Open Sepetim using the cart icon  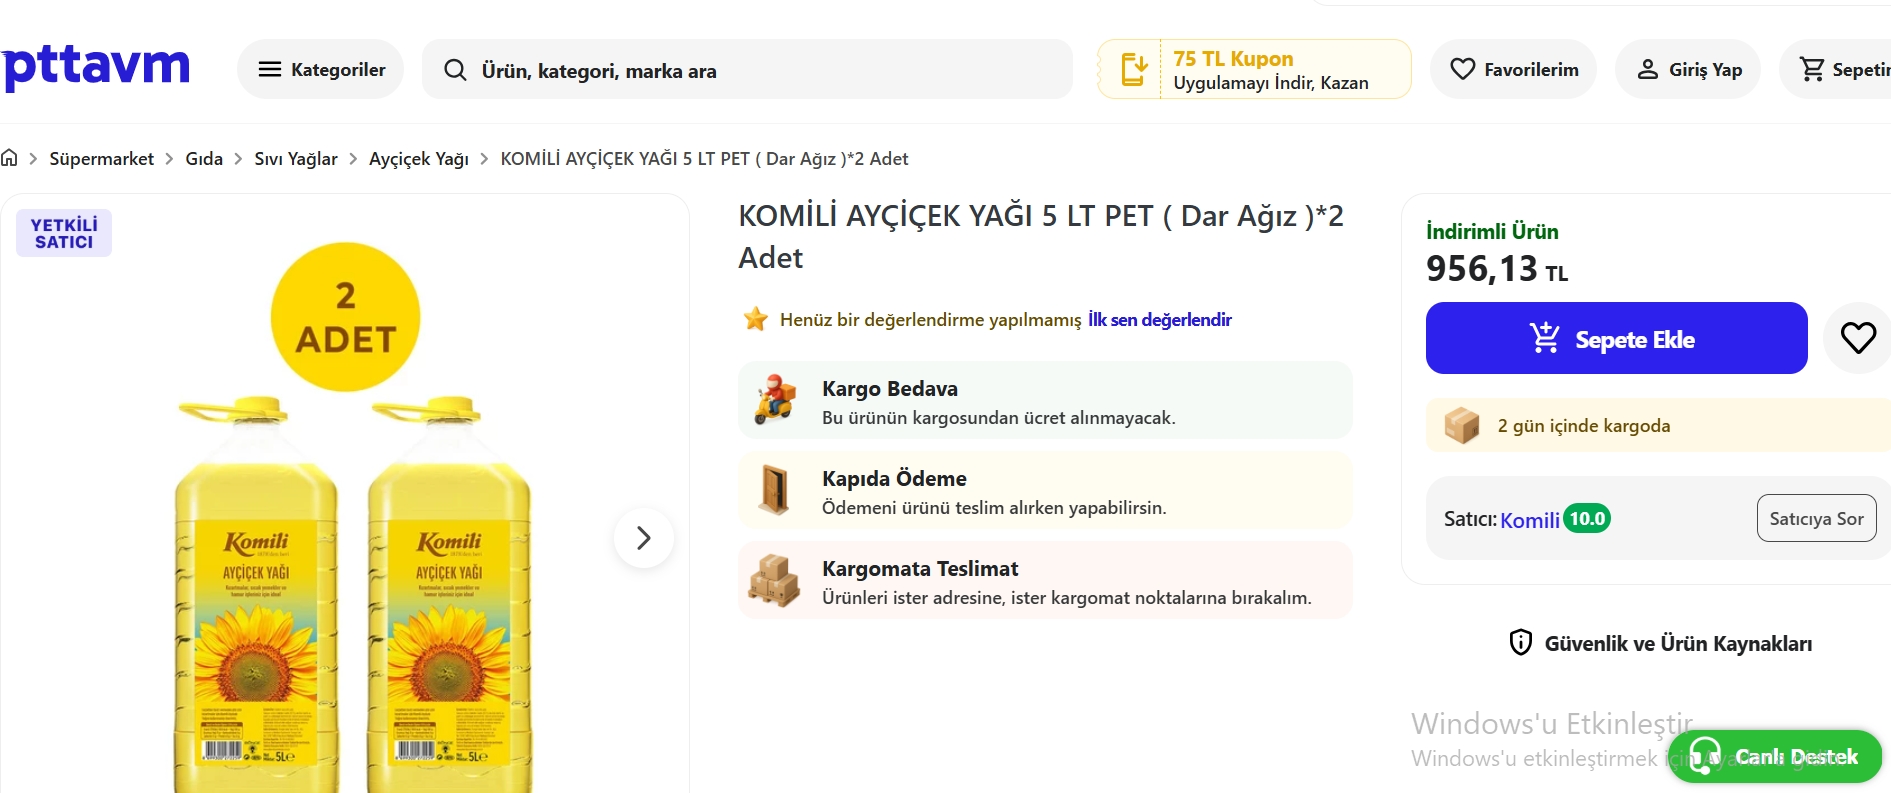(1812, 69)
